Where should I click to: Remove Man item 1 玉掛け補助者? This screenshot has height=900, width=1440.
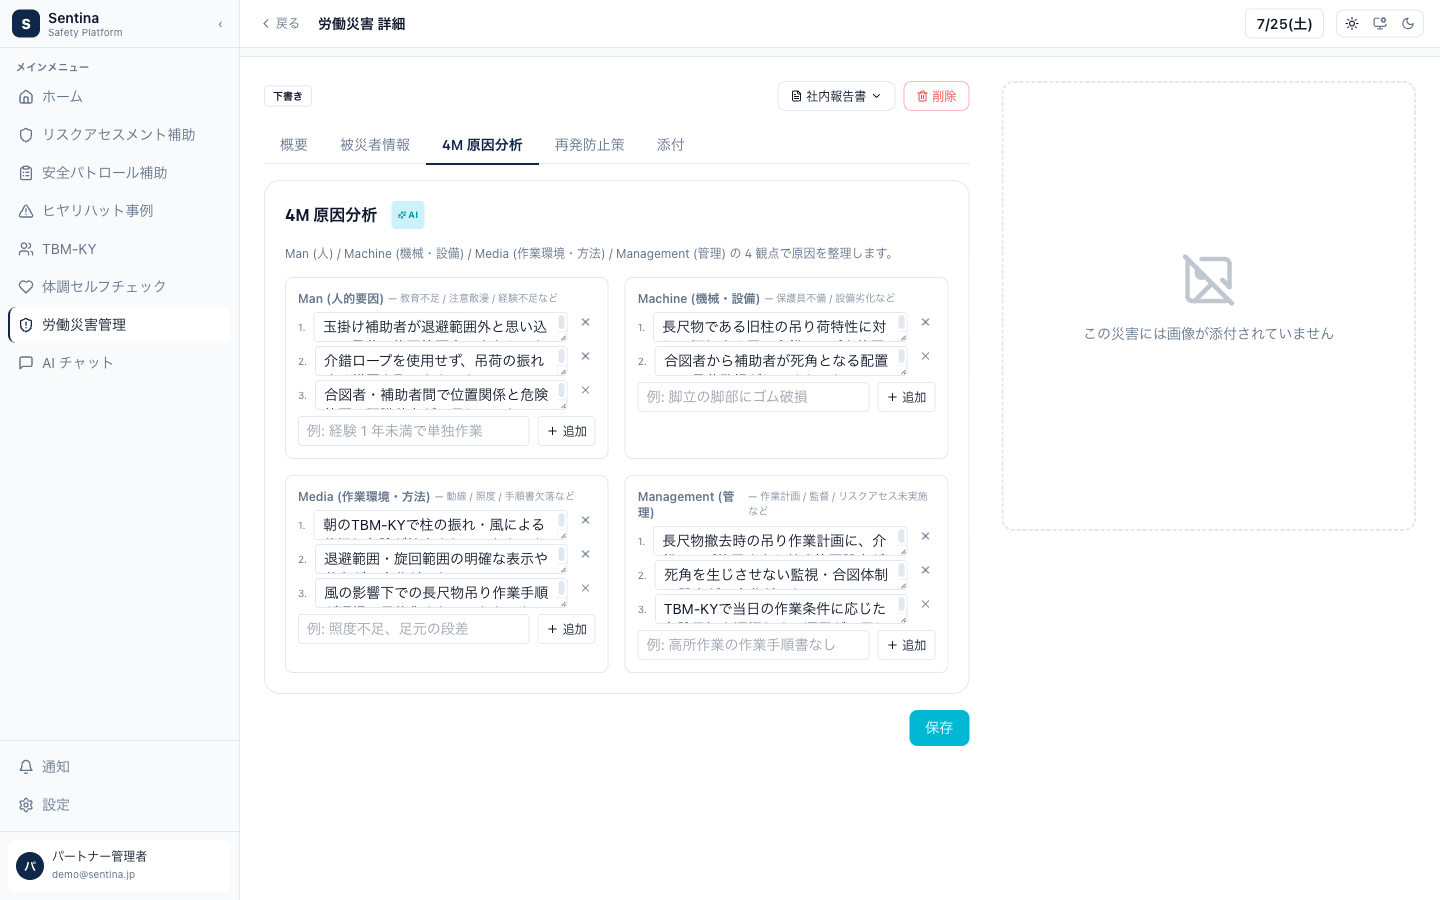[x=586, y=322]
